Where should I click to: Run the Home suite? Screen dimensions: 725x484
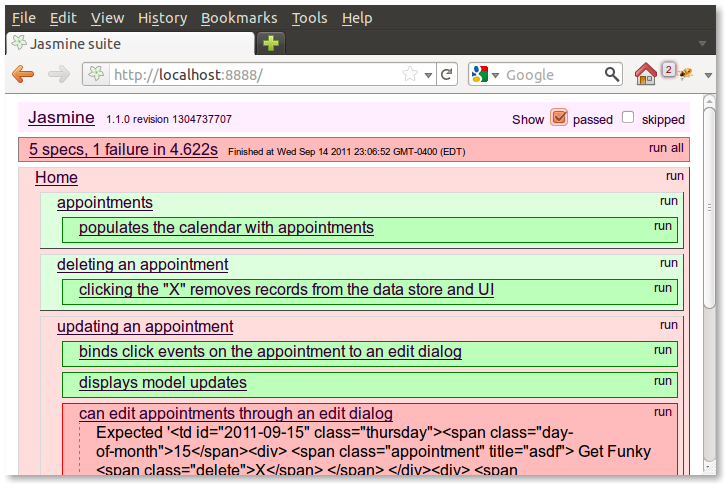point(675,176)
